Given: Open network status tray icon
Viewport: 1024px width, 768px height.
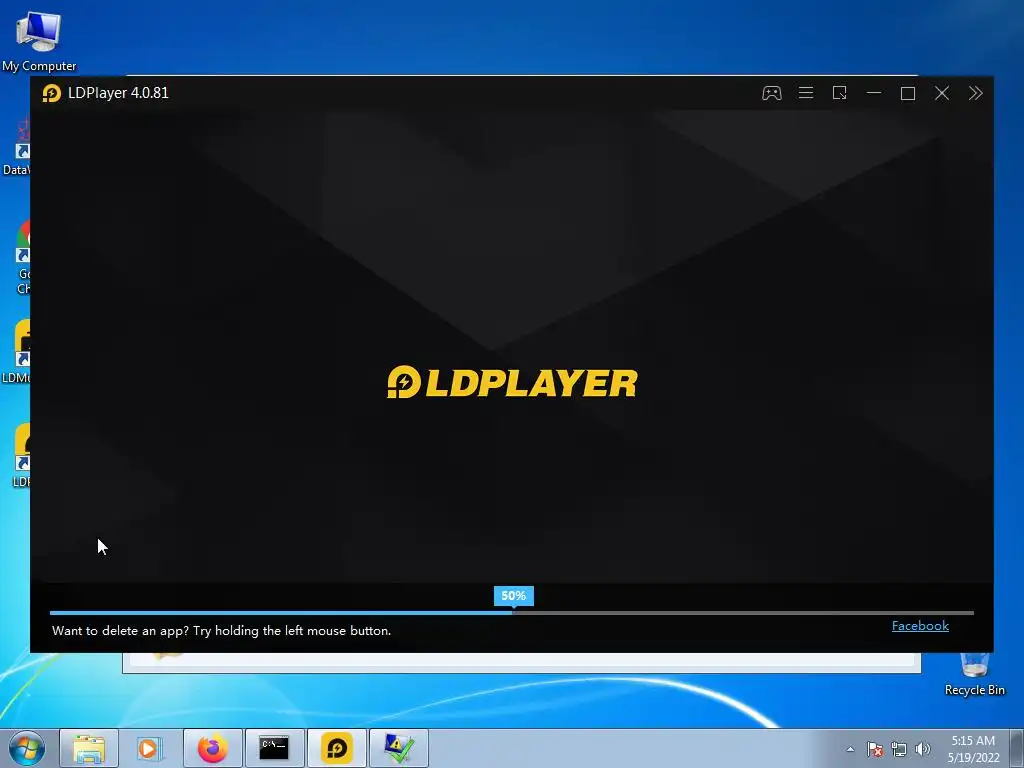Looking at the screenshot, I should point(899,749).
